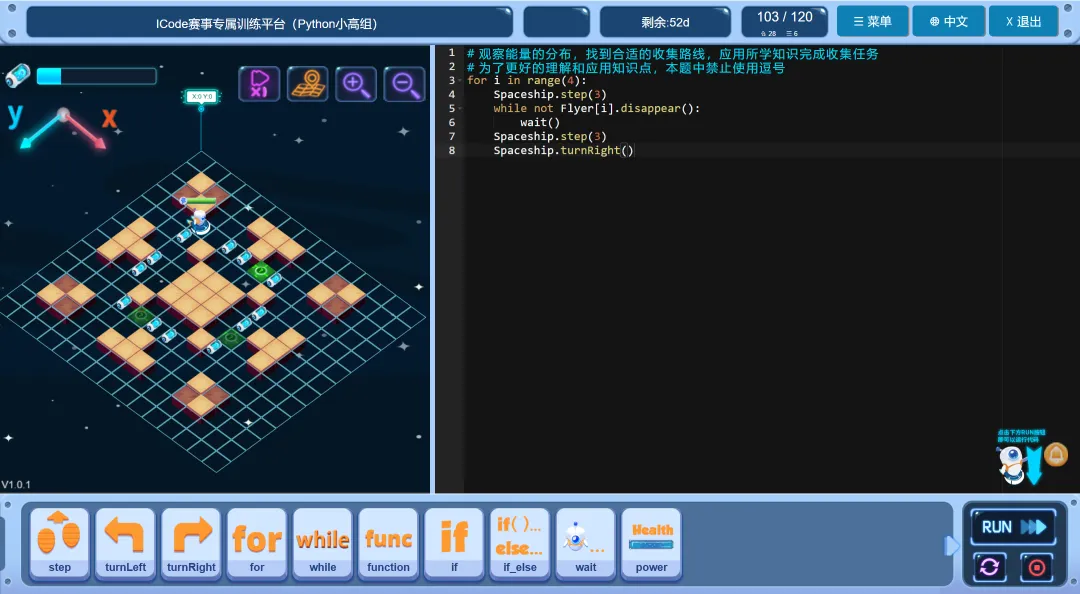Viewport: 1080px width, 594px height.
Task: Click the 剩余:52d remaining time box
Action: pyautogui.click(x=665, y=22)
